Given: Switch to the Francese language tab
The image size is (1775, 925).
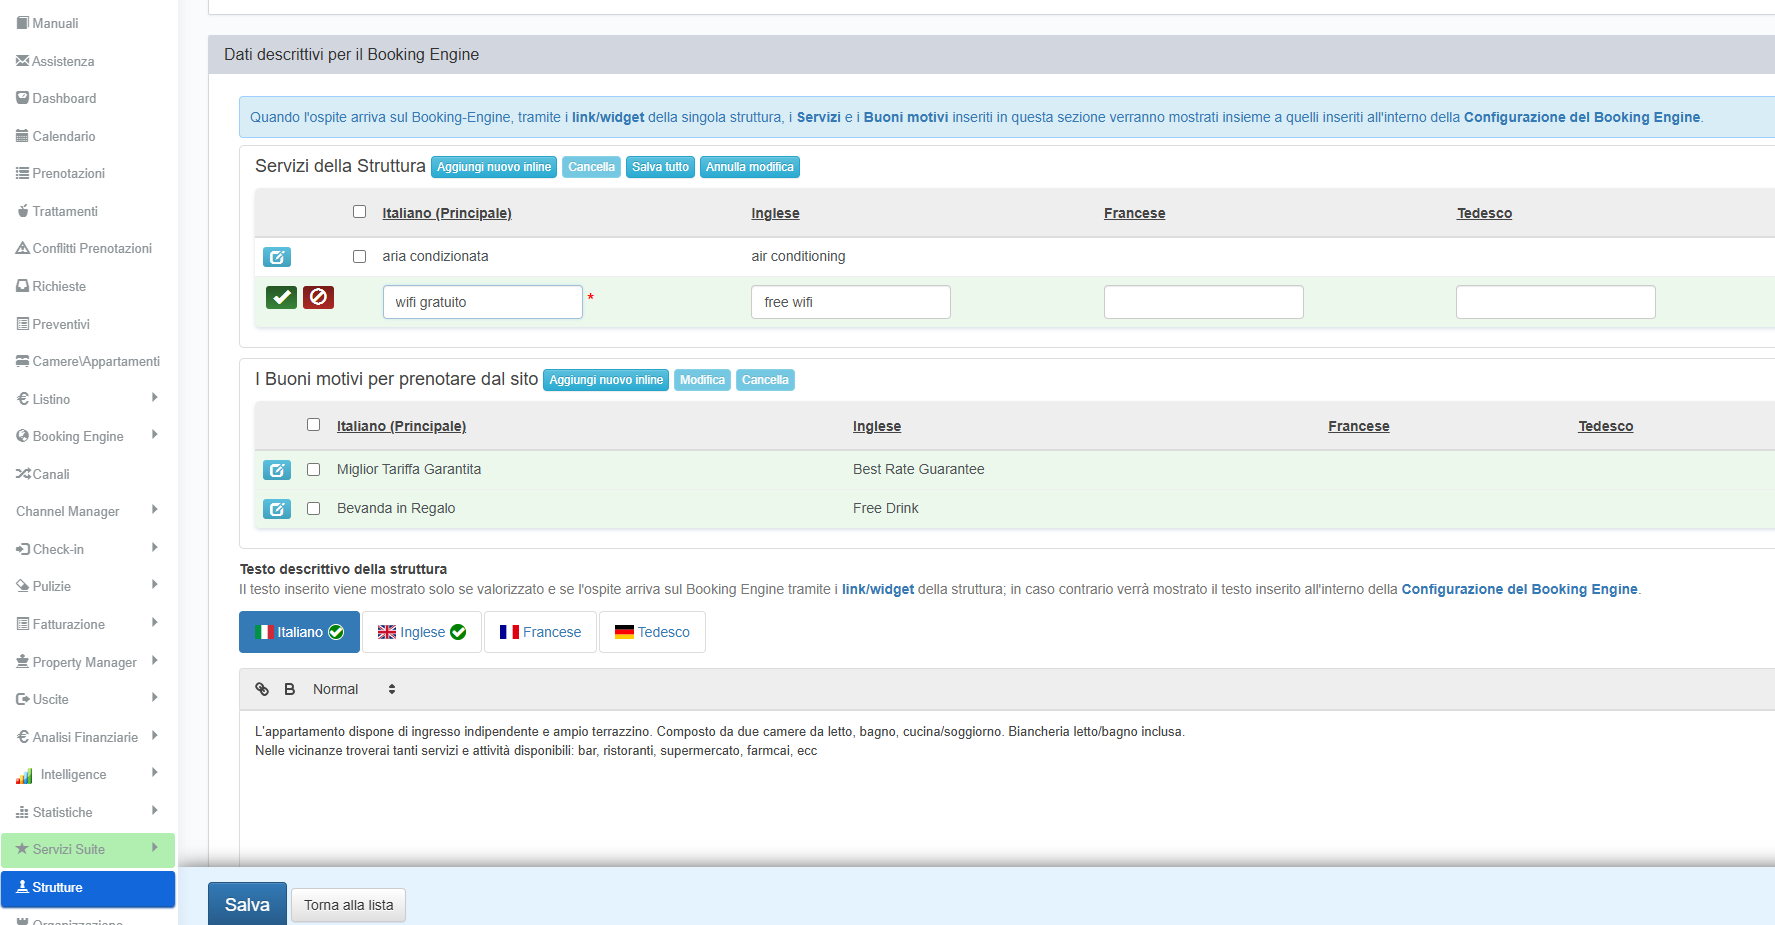Looking at the screenshot, I should [x=540, y=632].
